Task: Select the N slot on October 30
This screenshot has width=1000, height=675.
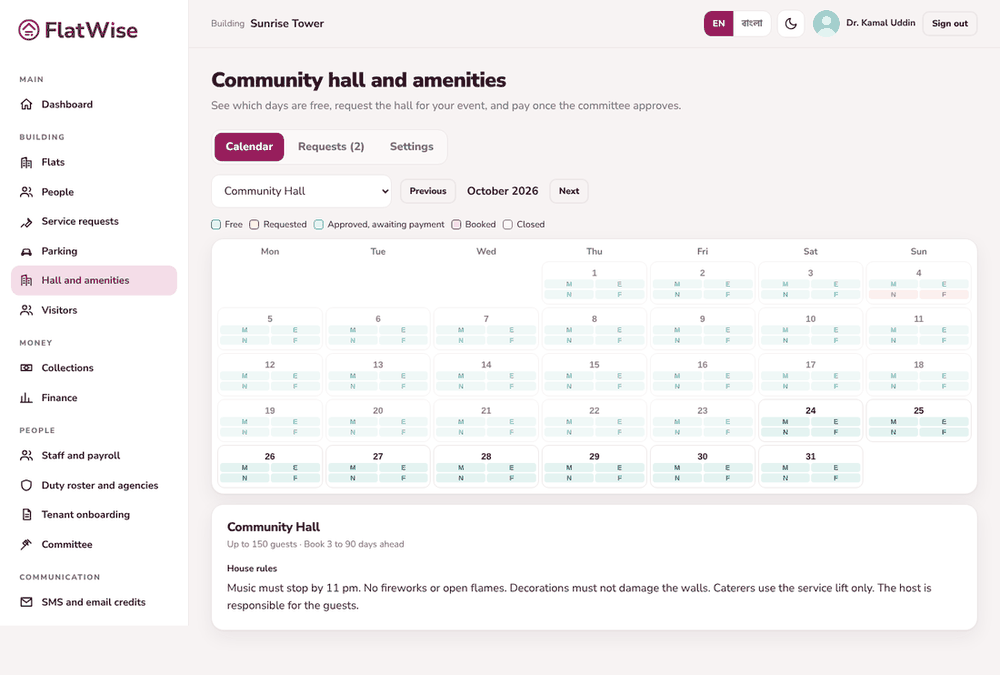Action: point(677,478)
